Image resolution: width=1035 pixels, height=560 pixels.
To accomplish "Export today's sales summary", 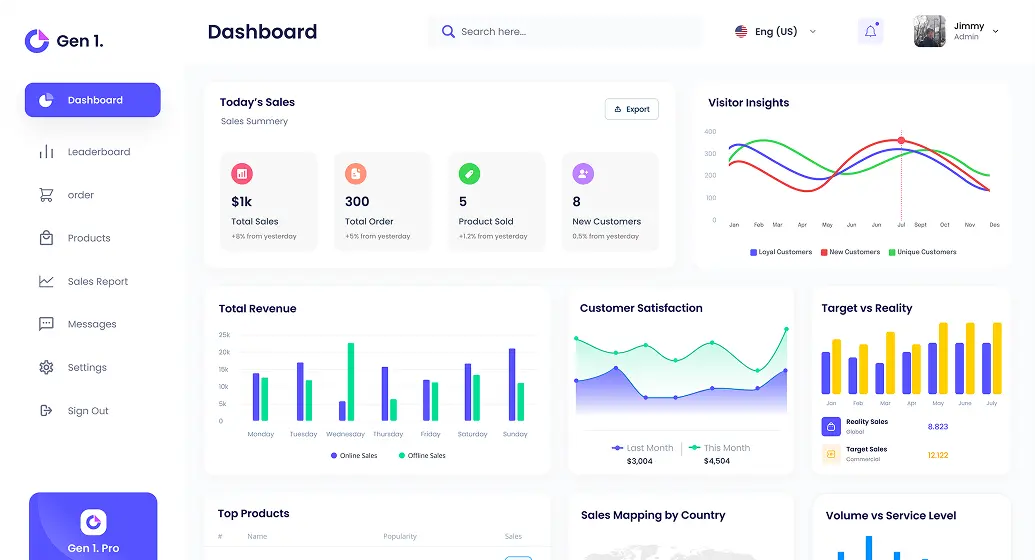I will pyautogui.click(x=632, y=109).
